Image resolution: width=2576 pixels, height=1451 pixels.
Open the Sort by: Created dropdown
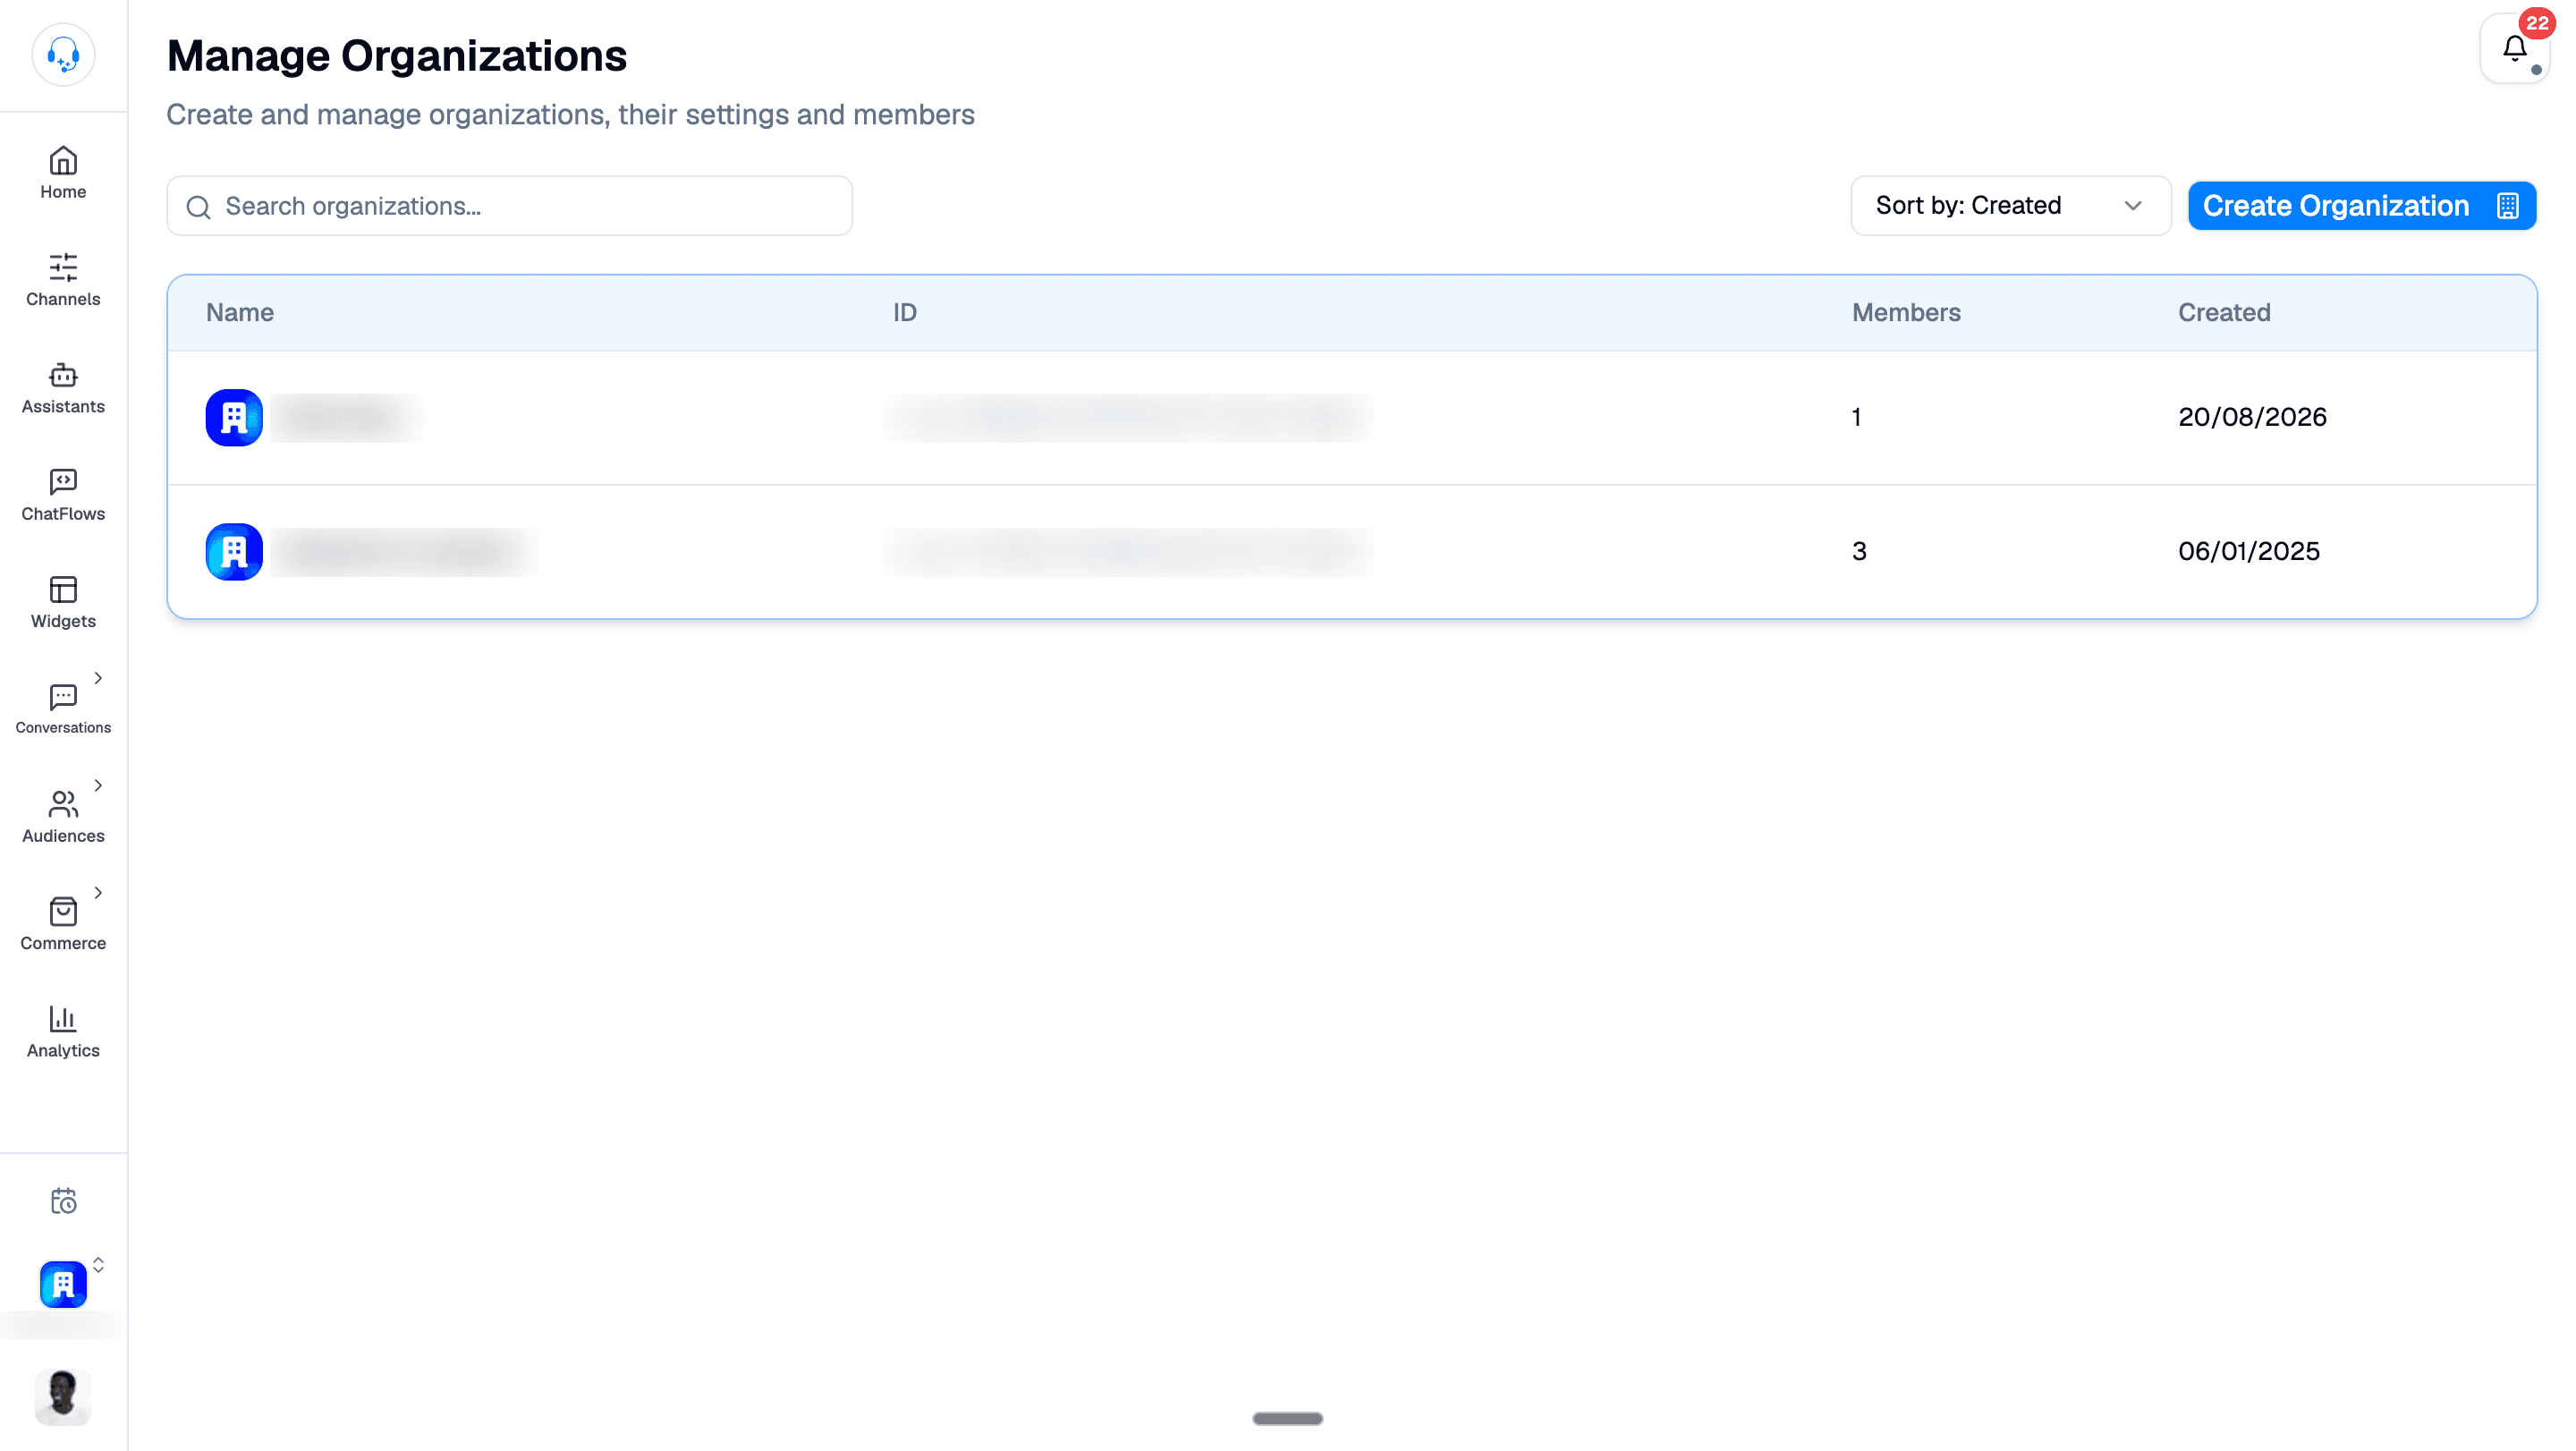pos(2010,206)
